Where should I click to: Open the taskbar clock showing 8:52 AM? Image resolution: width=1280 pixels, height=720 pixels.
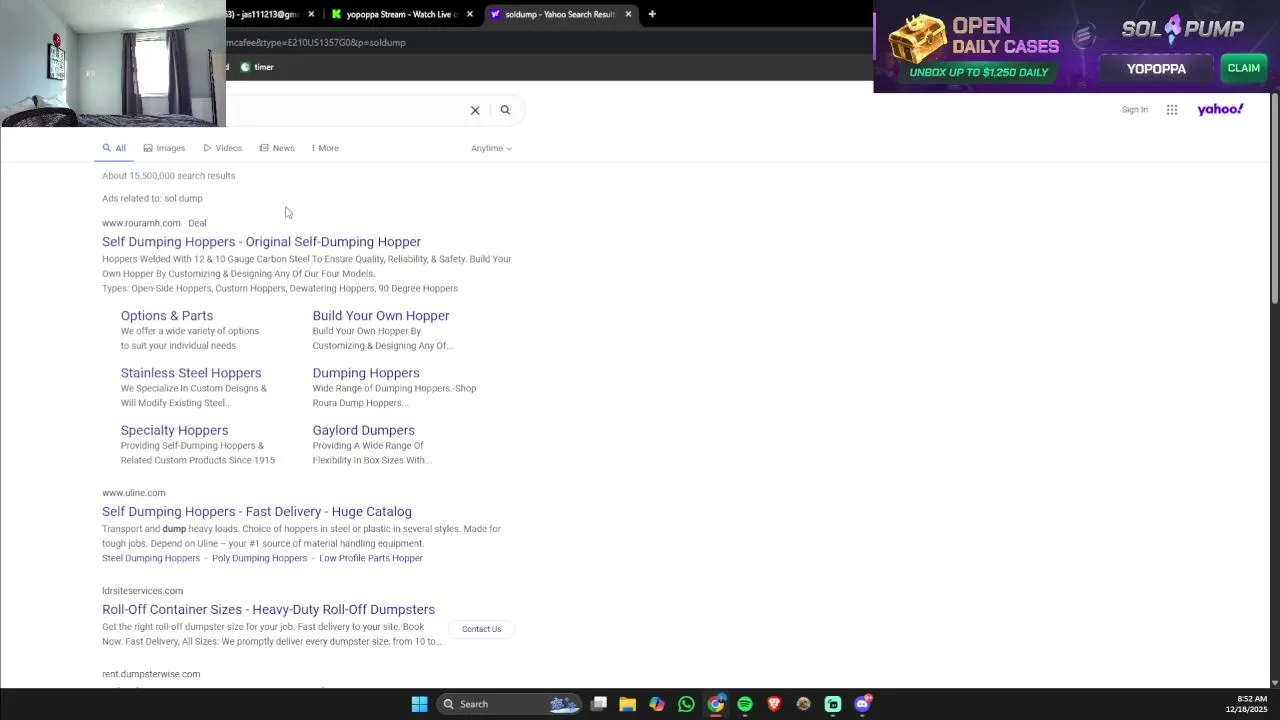pyautogui.click(x=1247, y=704)
